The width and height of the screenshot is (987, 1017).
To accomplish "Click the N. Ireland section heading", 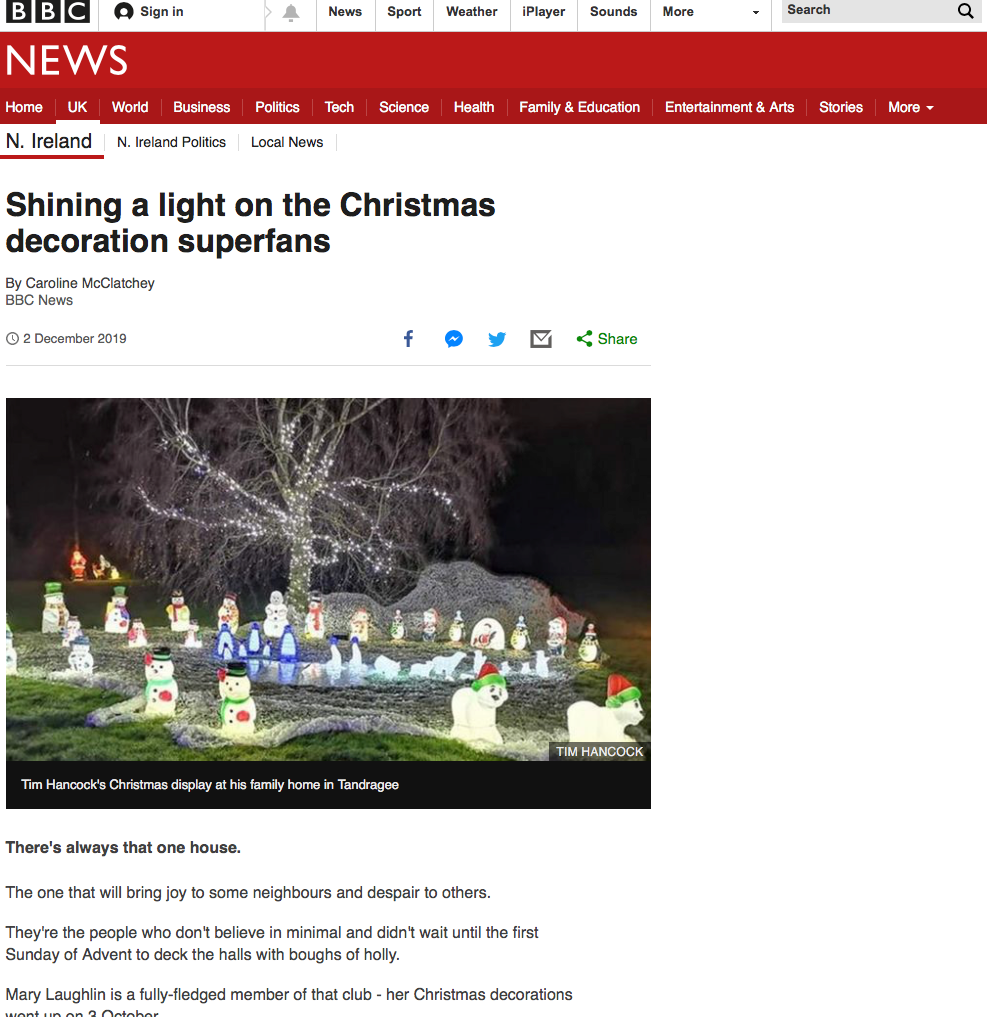I will (49, 141).
